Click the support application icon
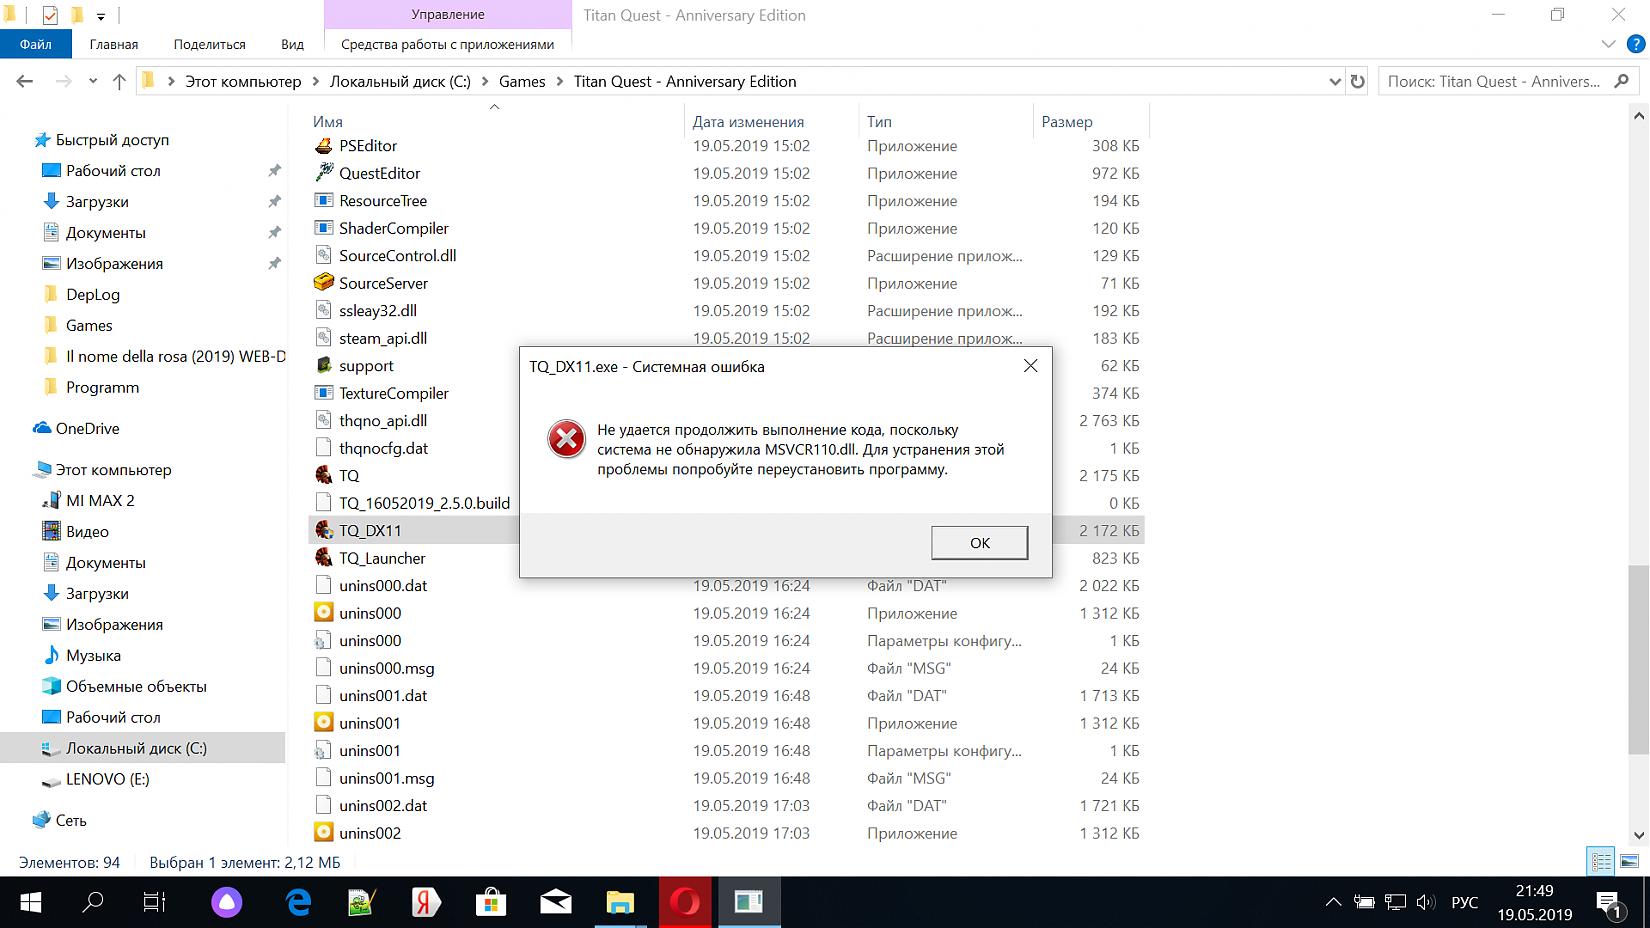The width and height of the screenshot is (1650, 928). click(323, 366)
